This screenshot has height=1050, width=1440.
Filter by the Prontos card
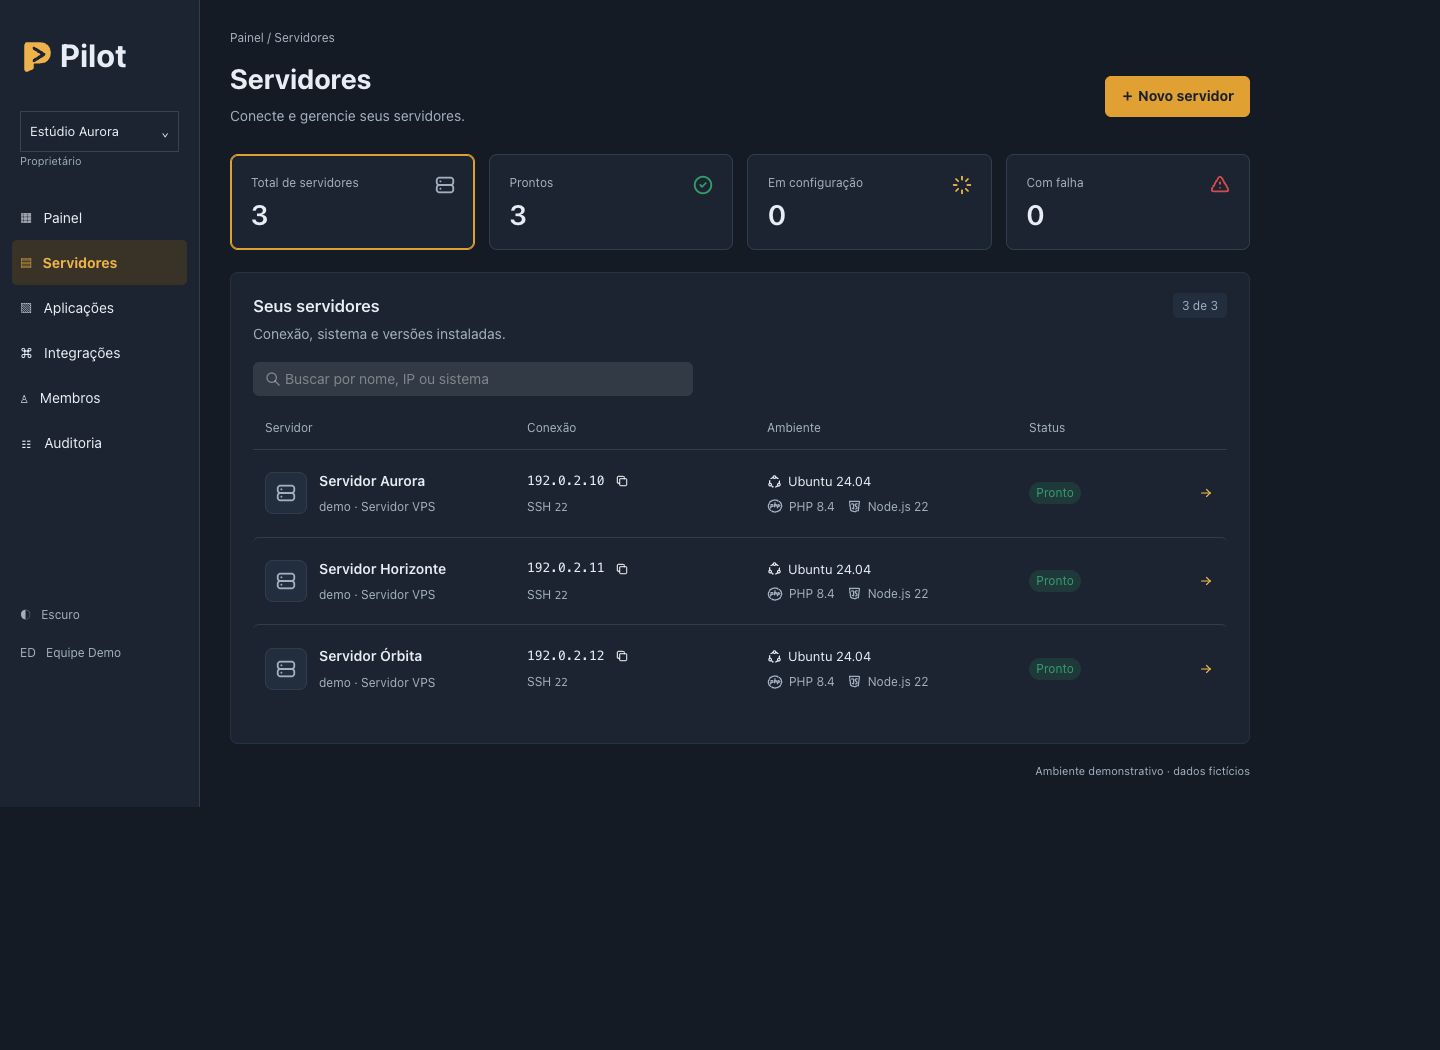pos(611,202)
